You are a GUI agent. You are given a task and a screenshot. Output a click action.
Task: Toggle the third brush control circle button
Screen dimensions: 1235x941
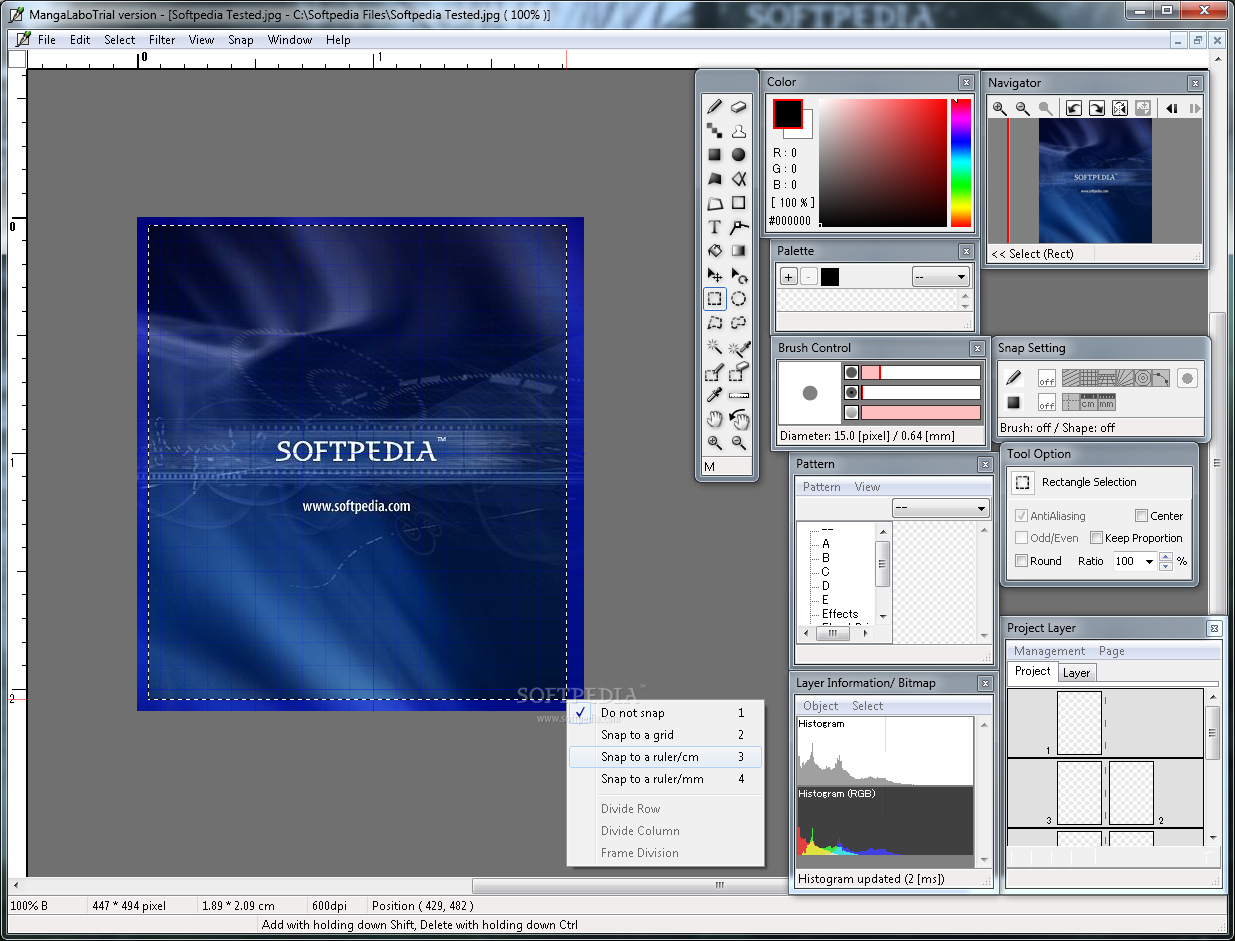(851, 412)
